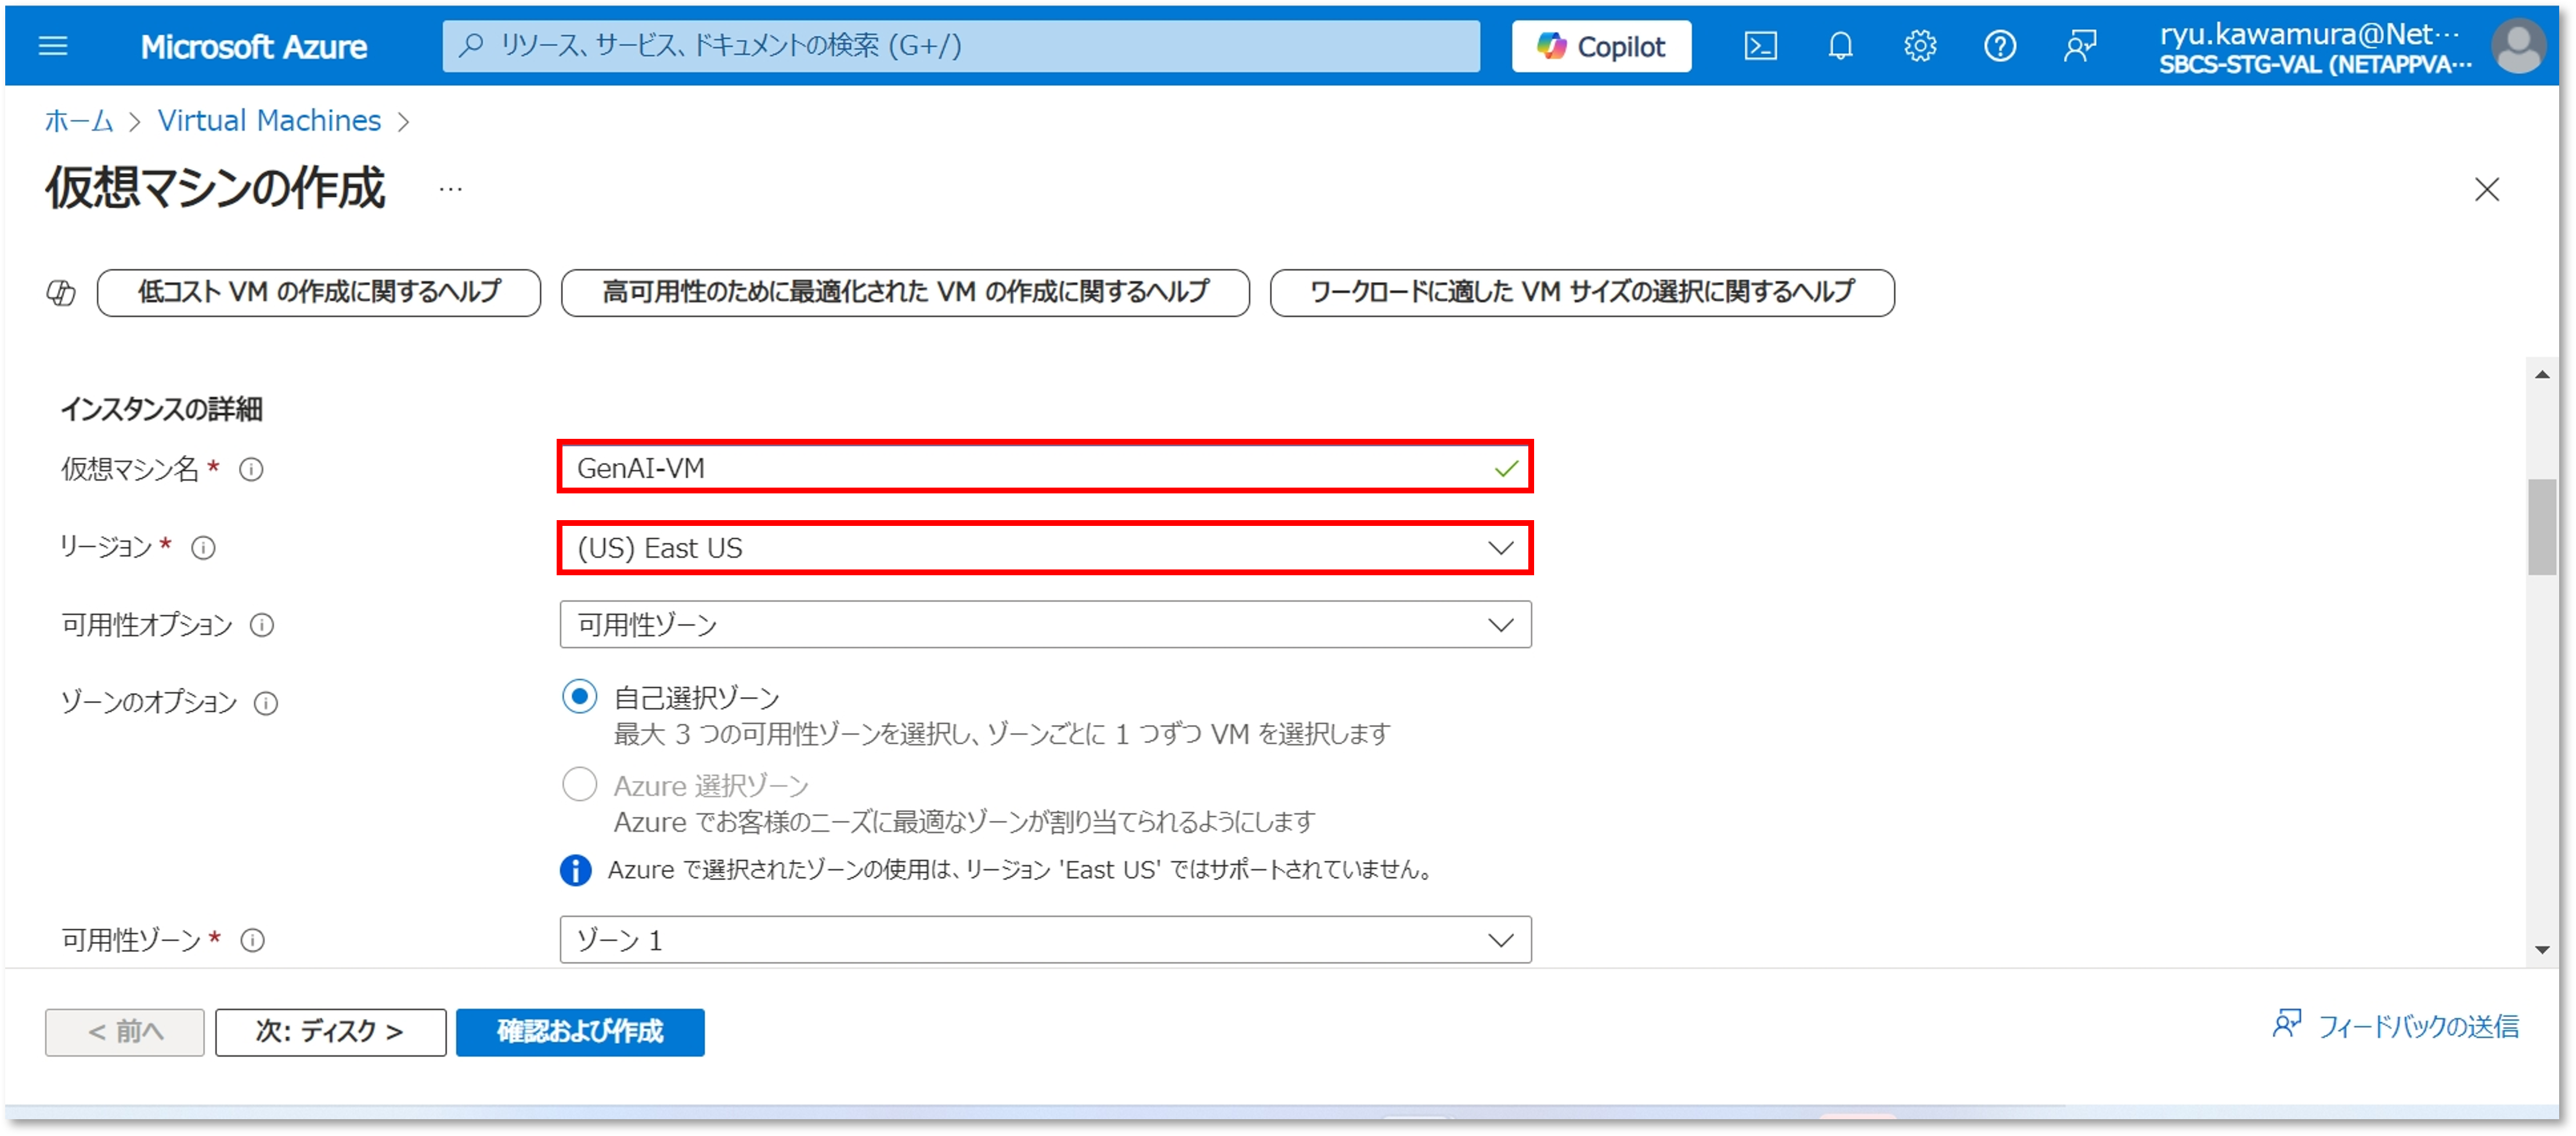
Task: Open the hamburger portal menu
Action: (53, 46)
